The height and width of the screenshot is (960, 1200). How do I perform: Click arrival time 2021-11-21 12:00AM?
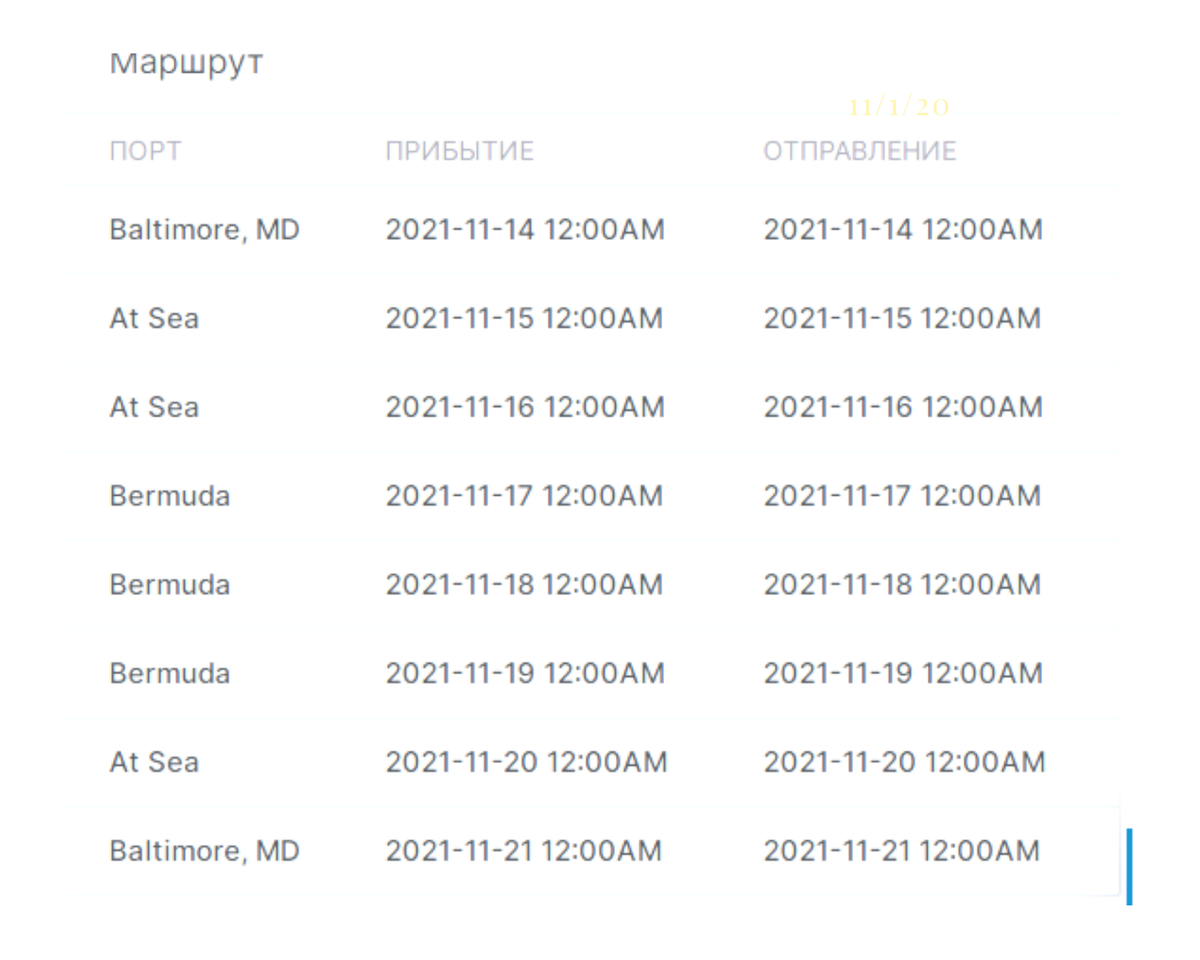pos(524,851)
